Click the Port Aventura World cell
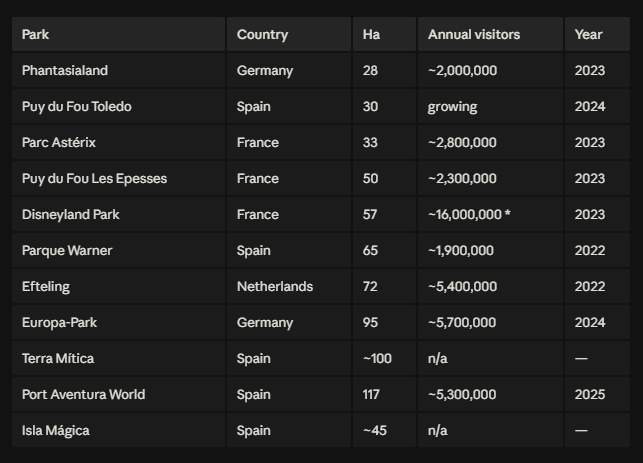 click(119, 395)
